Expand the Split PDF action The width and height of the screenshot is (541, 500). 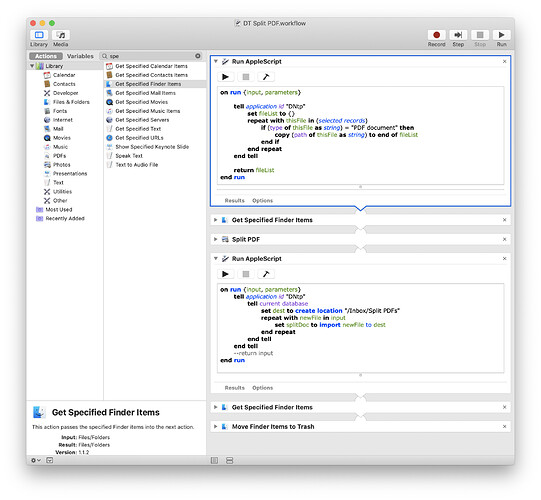point(216,239)
